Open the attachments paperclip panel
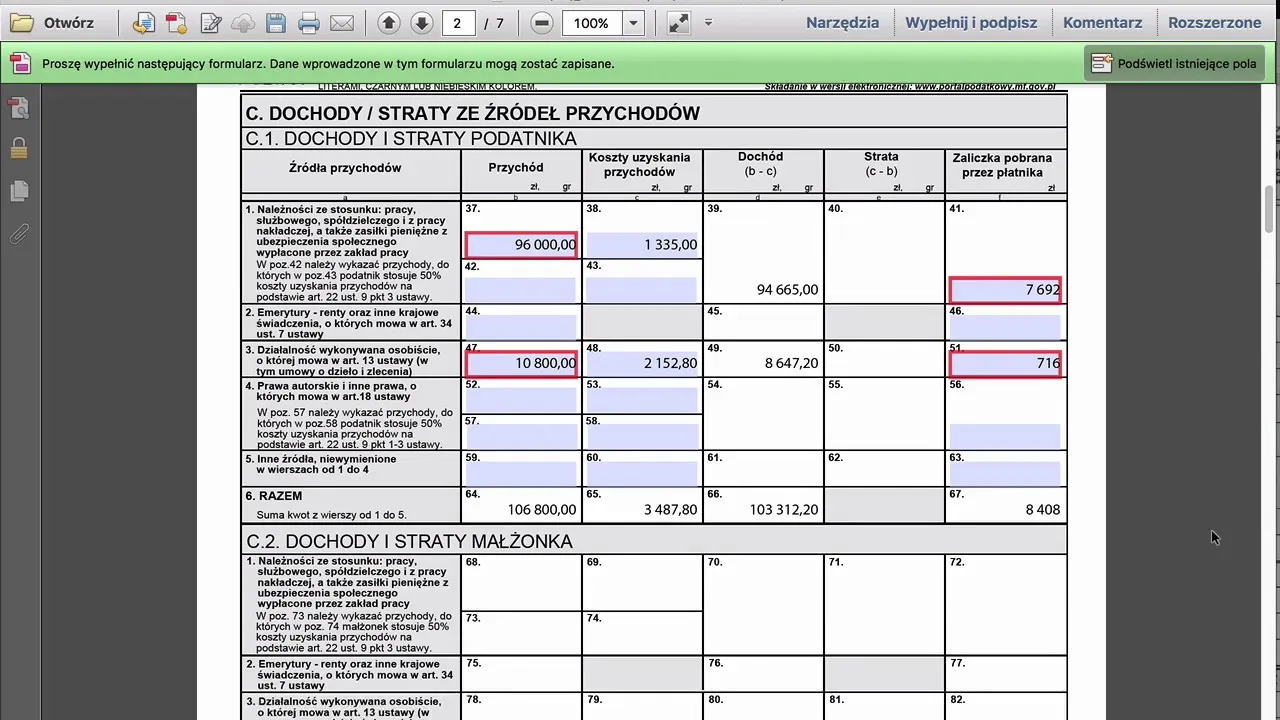This screenshot has width=1280, height=720. (19, 234)
